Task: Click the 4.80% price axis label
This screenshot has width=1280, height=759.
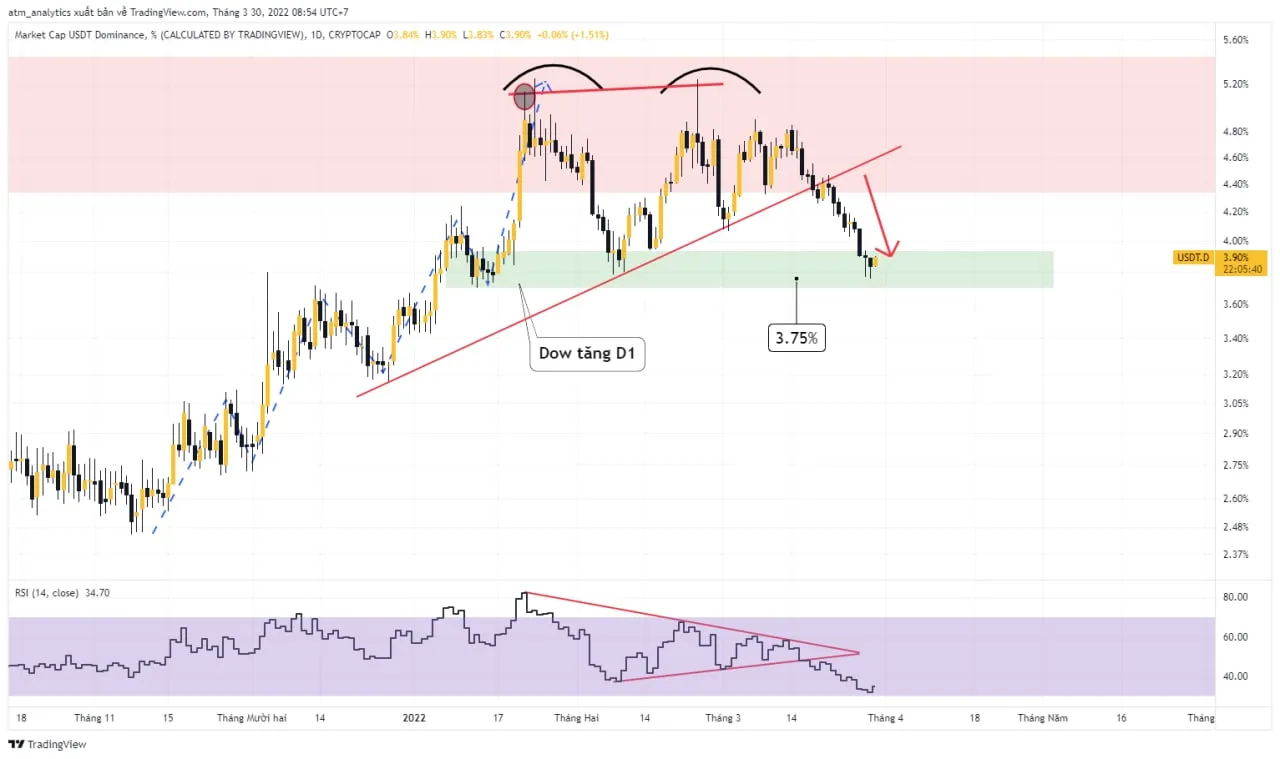Action: coord(1234,131)
